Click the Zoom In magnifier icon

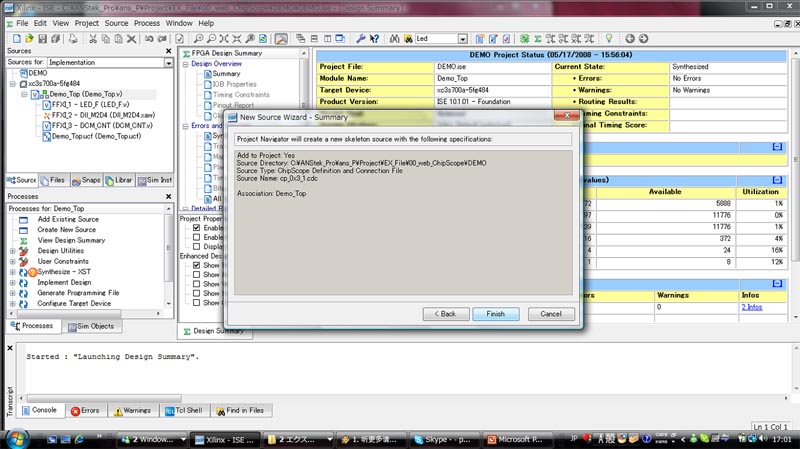tap(198, 39)
